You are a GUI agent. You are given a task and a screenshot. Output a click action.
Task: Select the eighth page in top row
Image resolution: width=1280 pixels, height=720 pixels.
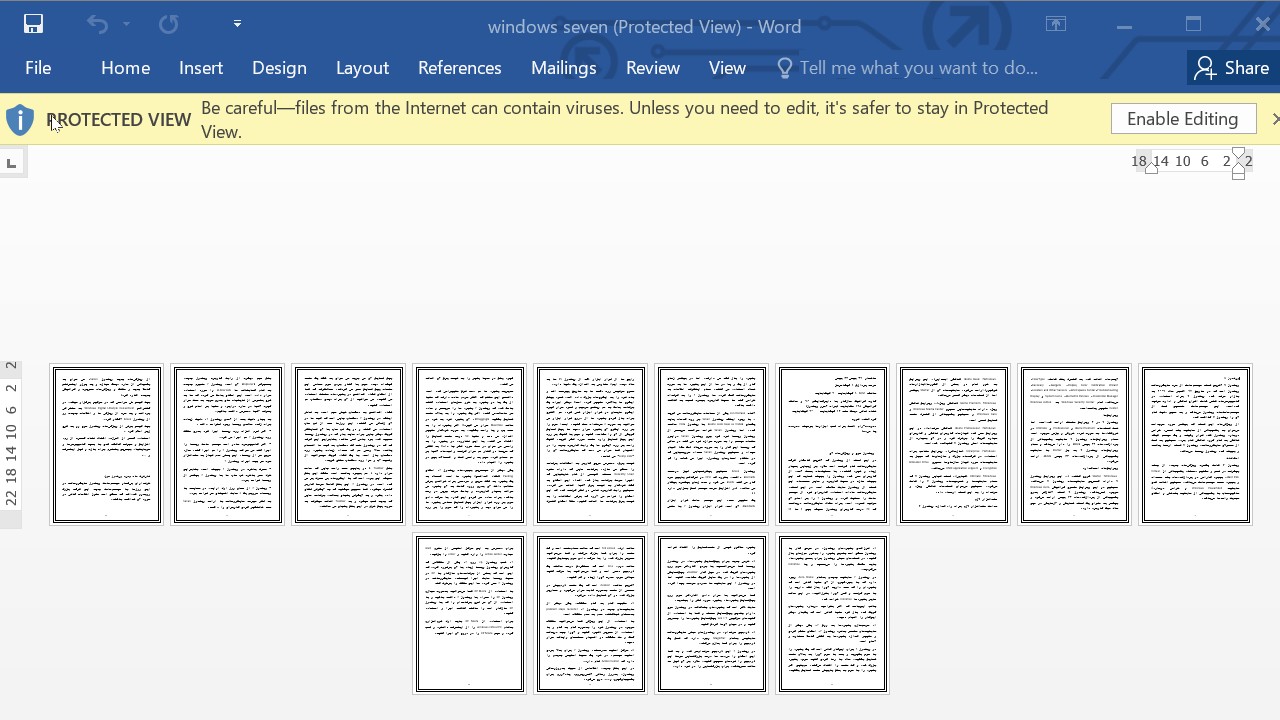954,445
